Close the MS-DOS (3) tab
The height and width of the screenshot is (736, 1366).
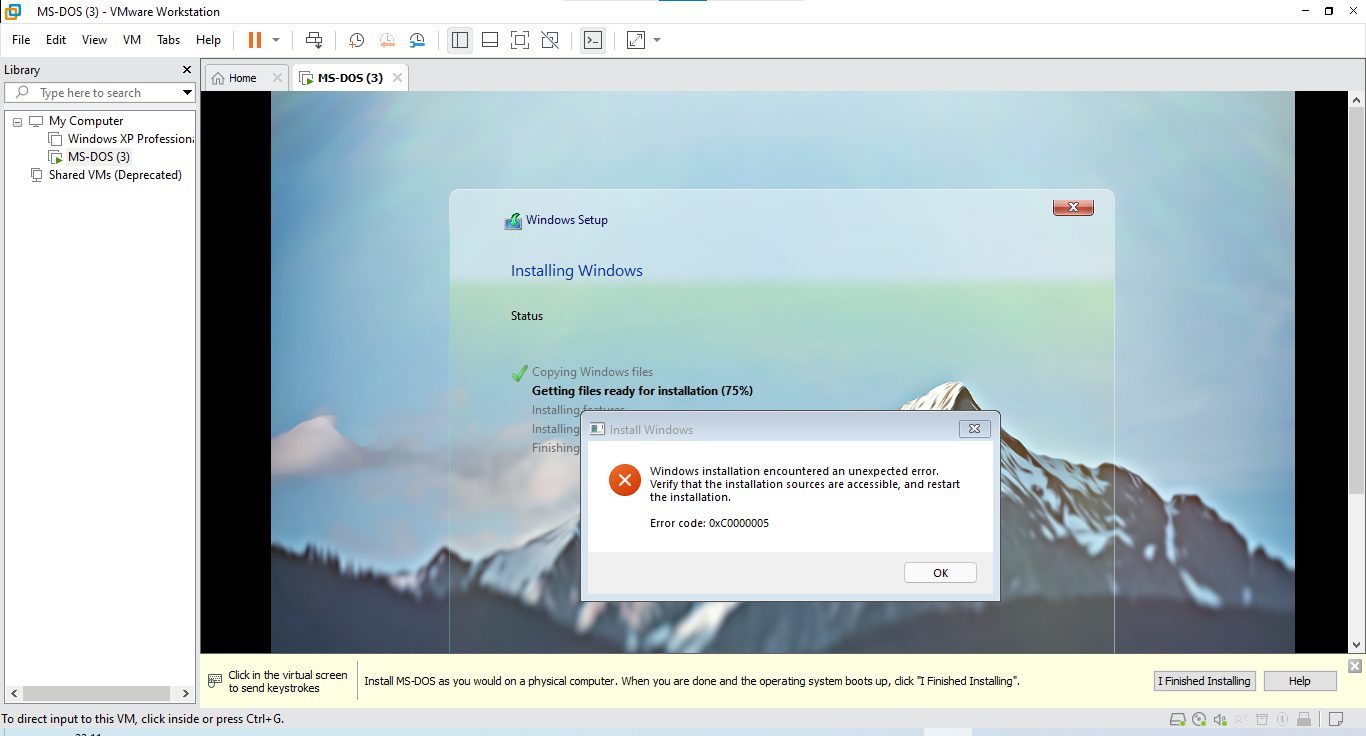click(397, 78)
